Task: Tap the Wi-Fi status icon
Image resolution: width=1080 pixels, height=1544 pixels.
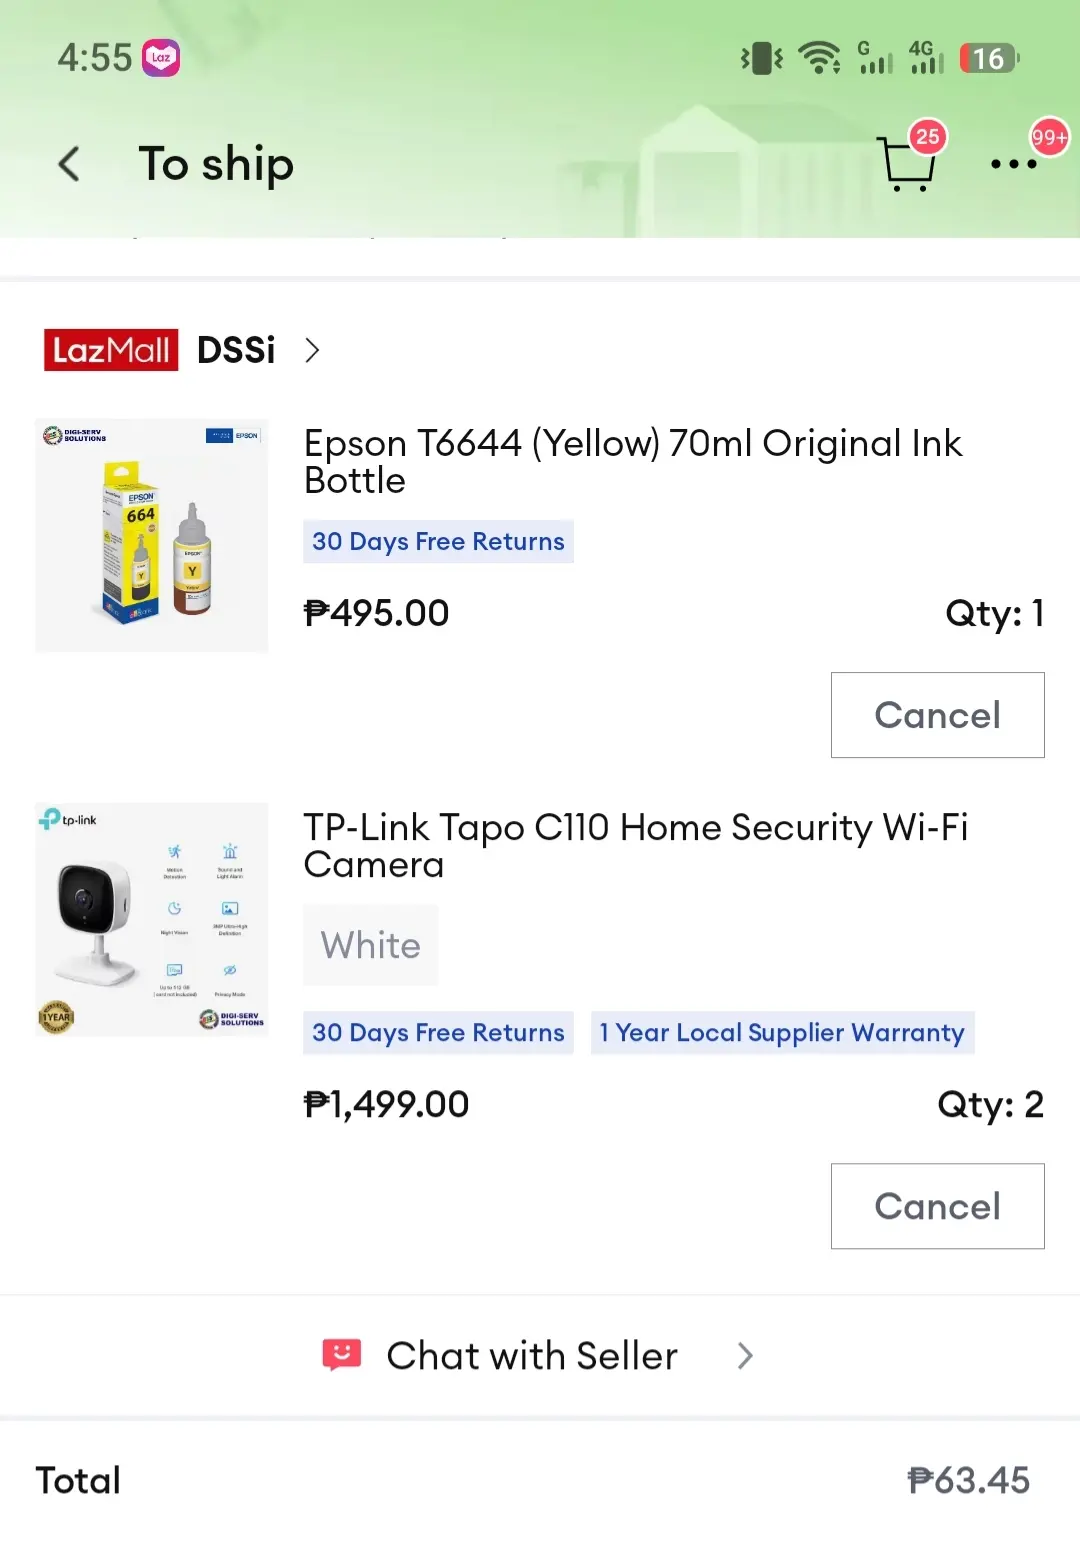Action: click(x=819, y=58)
